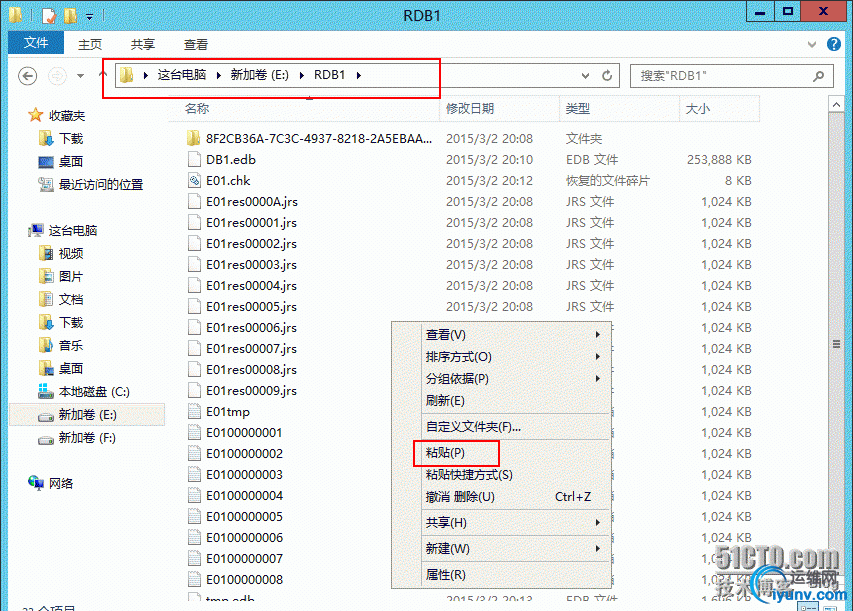Image resolution: width=853 pixels, height=611 pixels.
Task: Click the scrollbar up arrow
Action: click(x=836, y=104)
